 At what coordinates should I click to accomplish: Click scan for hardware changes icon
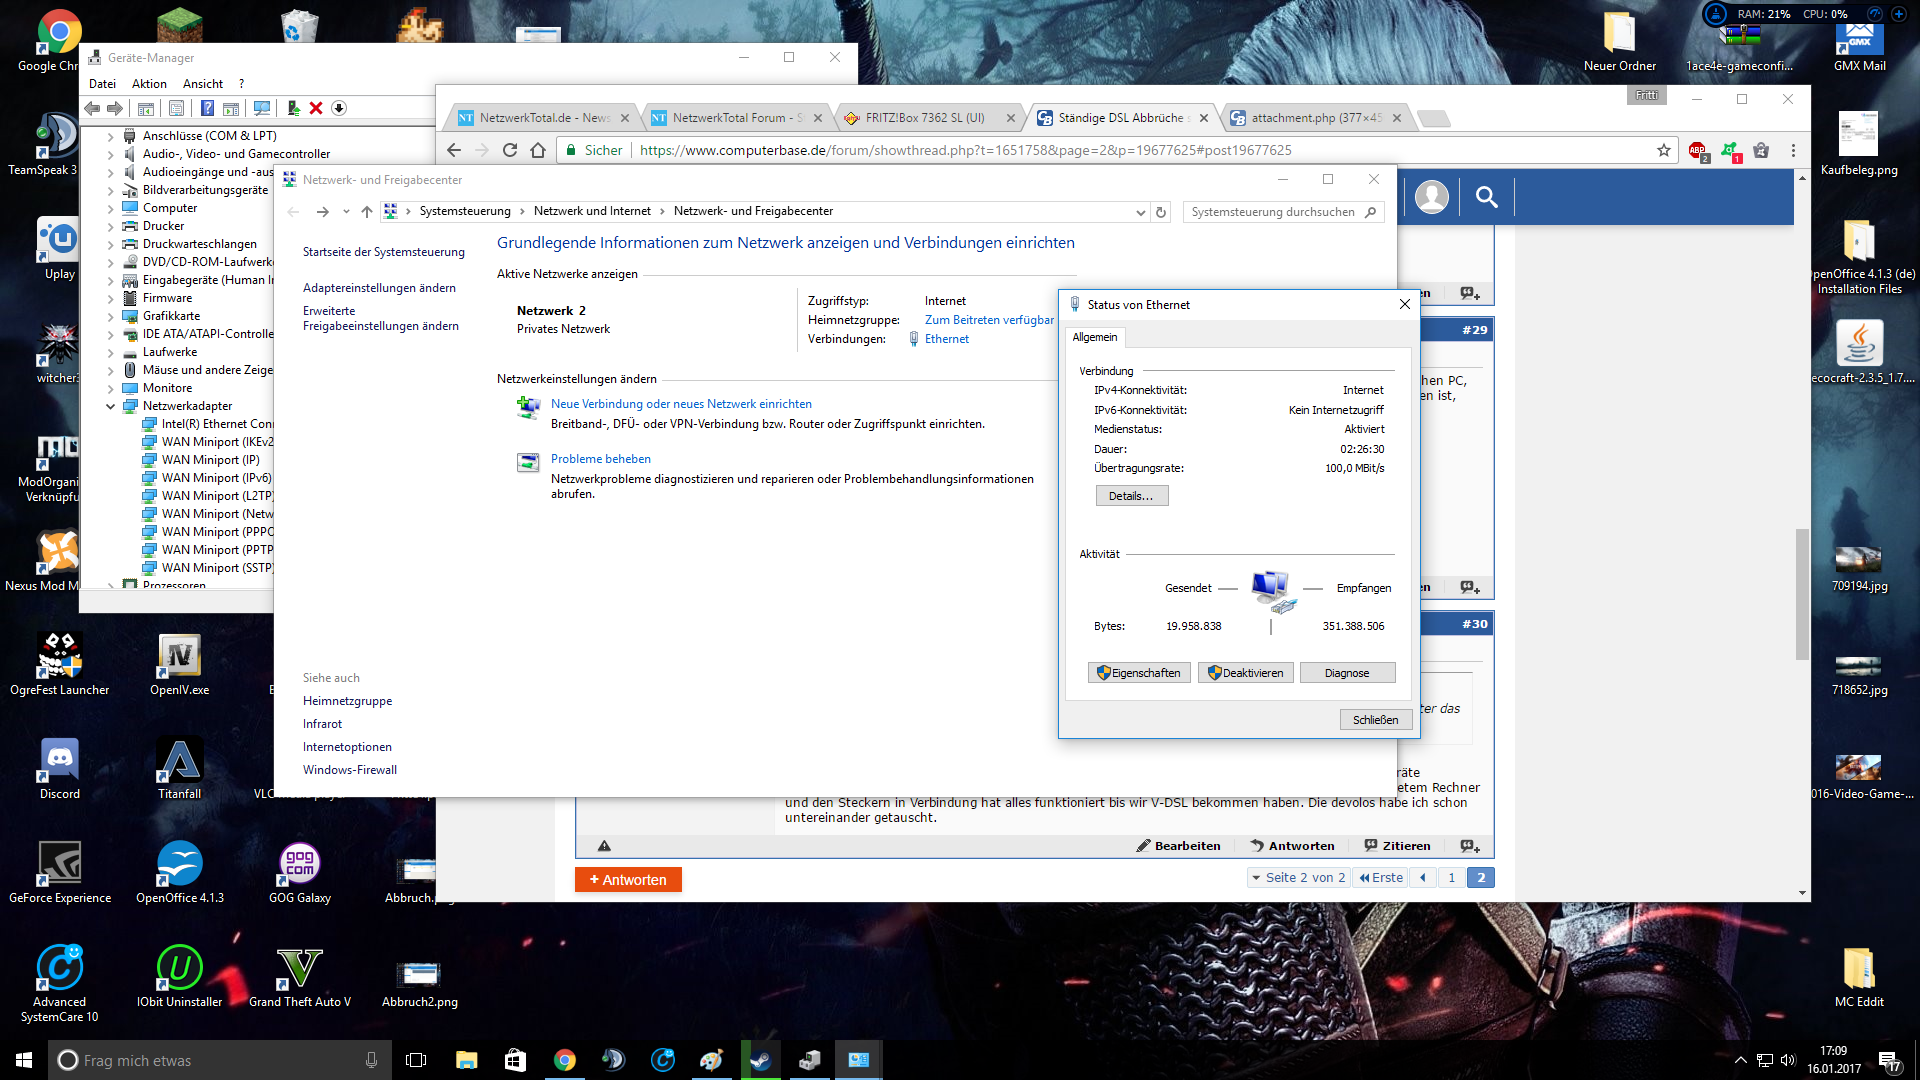pos(262,108)
